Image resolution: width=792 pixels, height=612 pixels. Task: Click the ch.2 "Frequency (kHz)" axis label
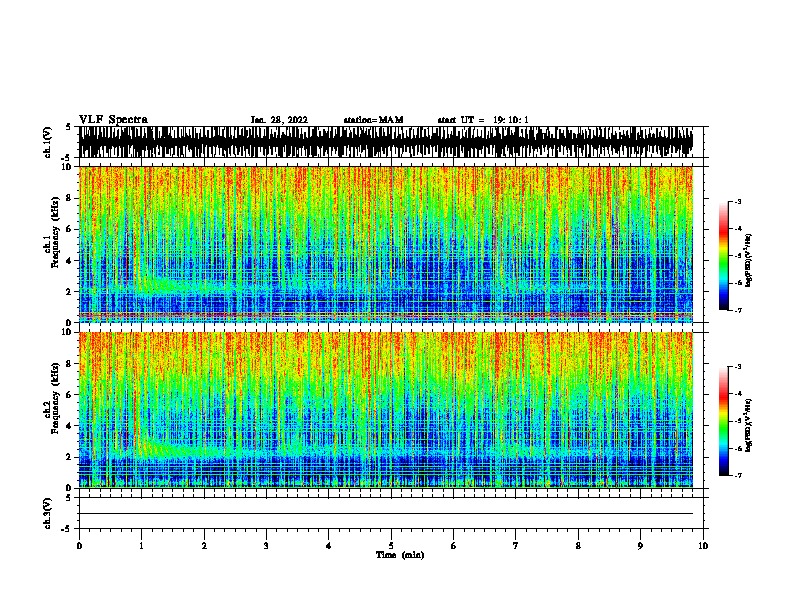[x=55, y=398]
